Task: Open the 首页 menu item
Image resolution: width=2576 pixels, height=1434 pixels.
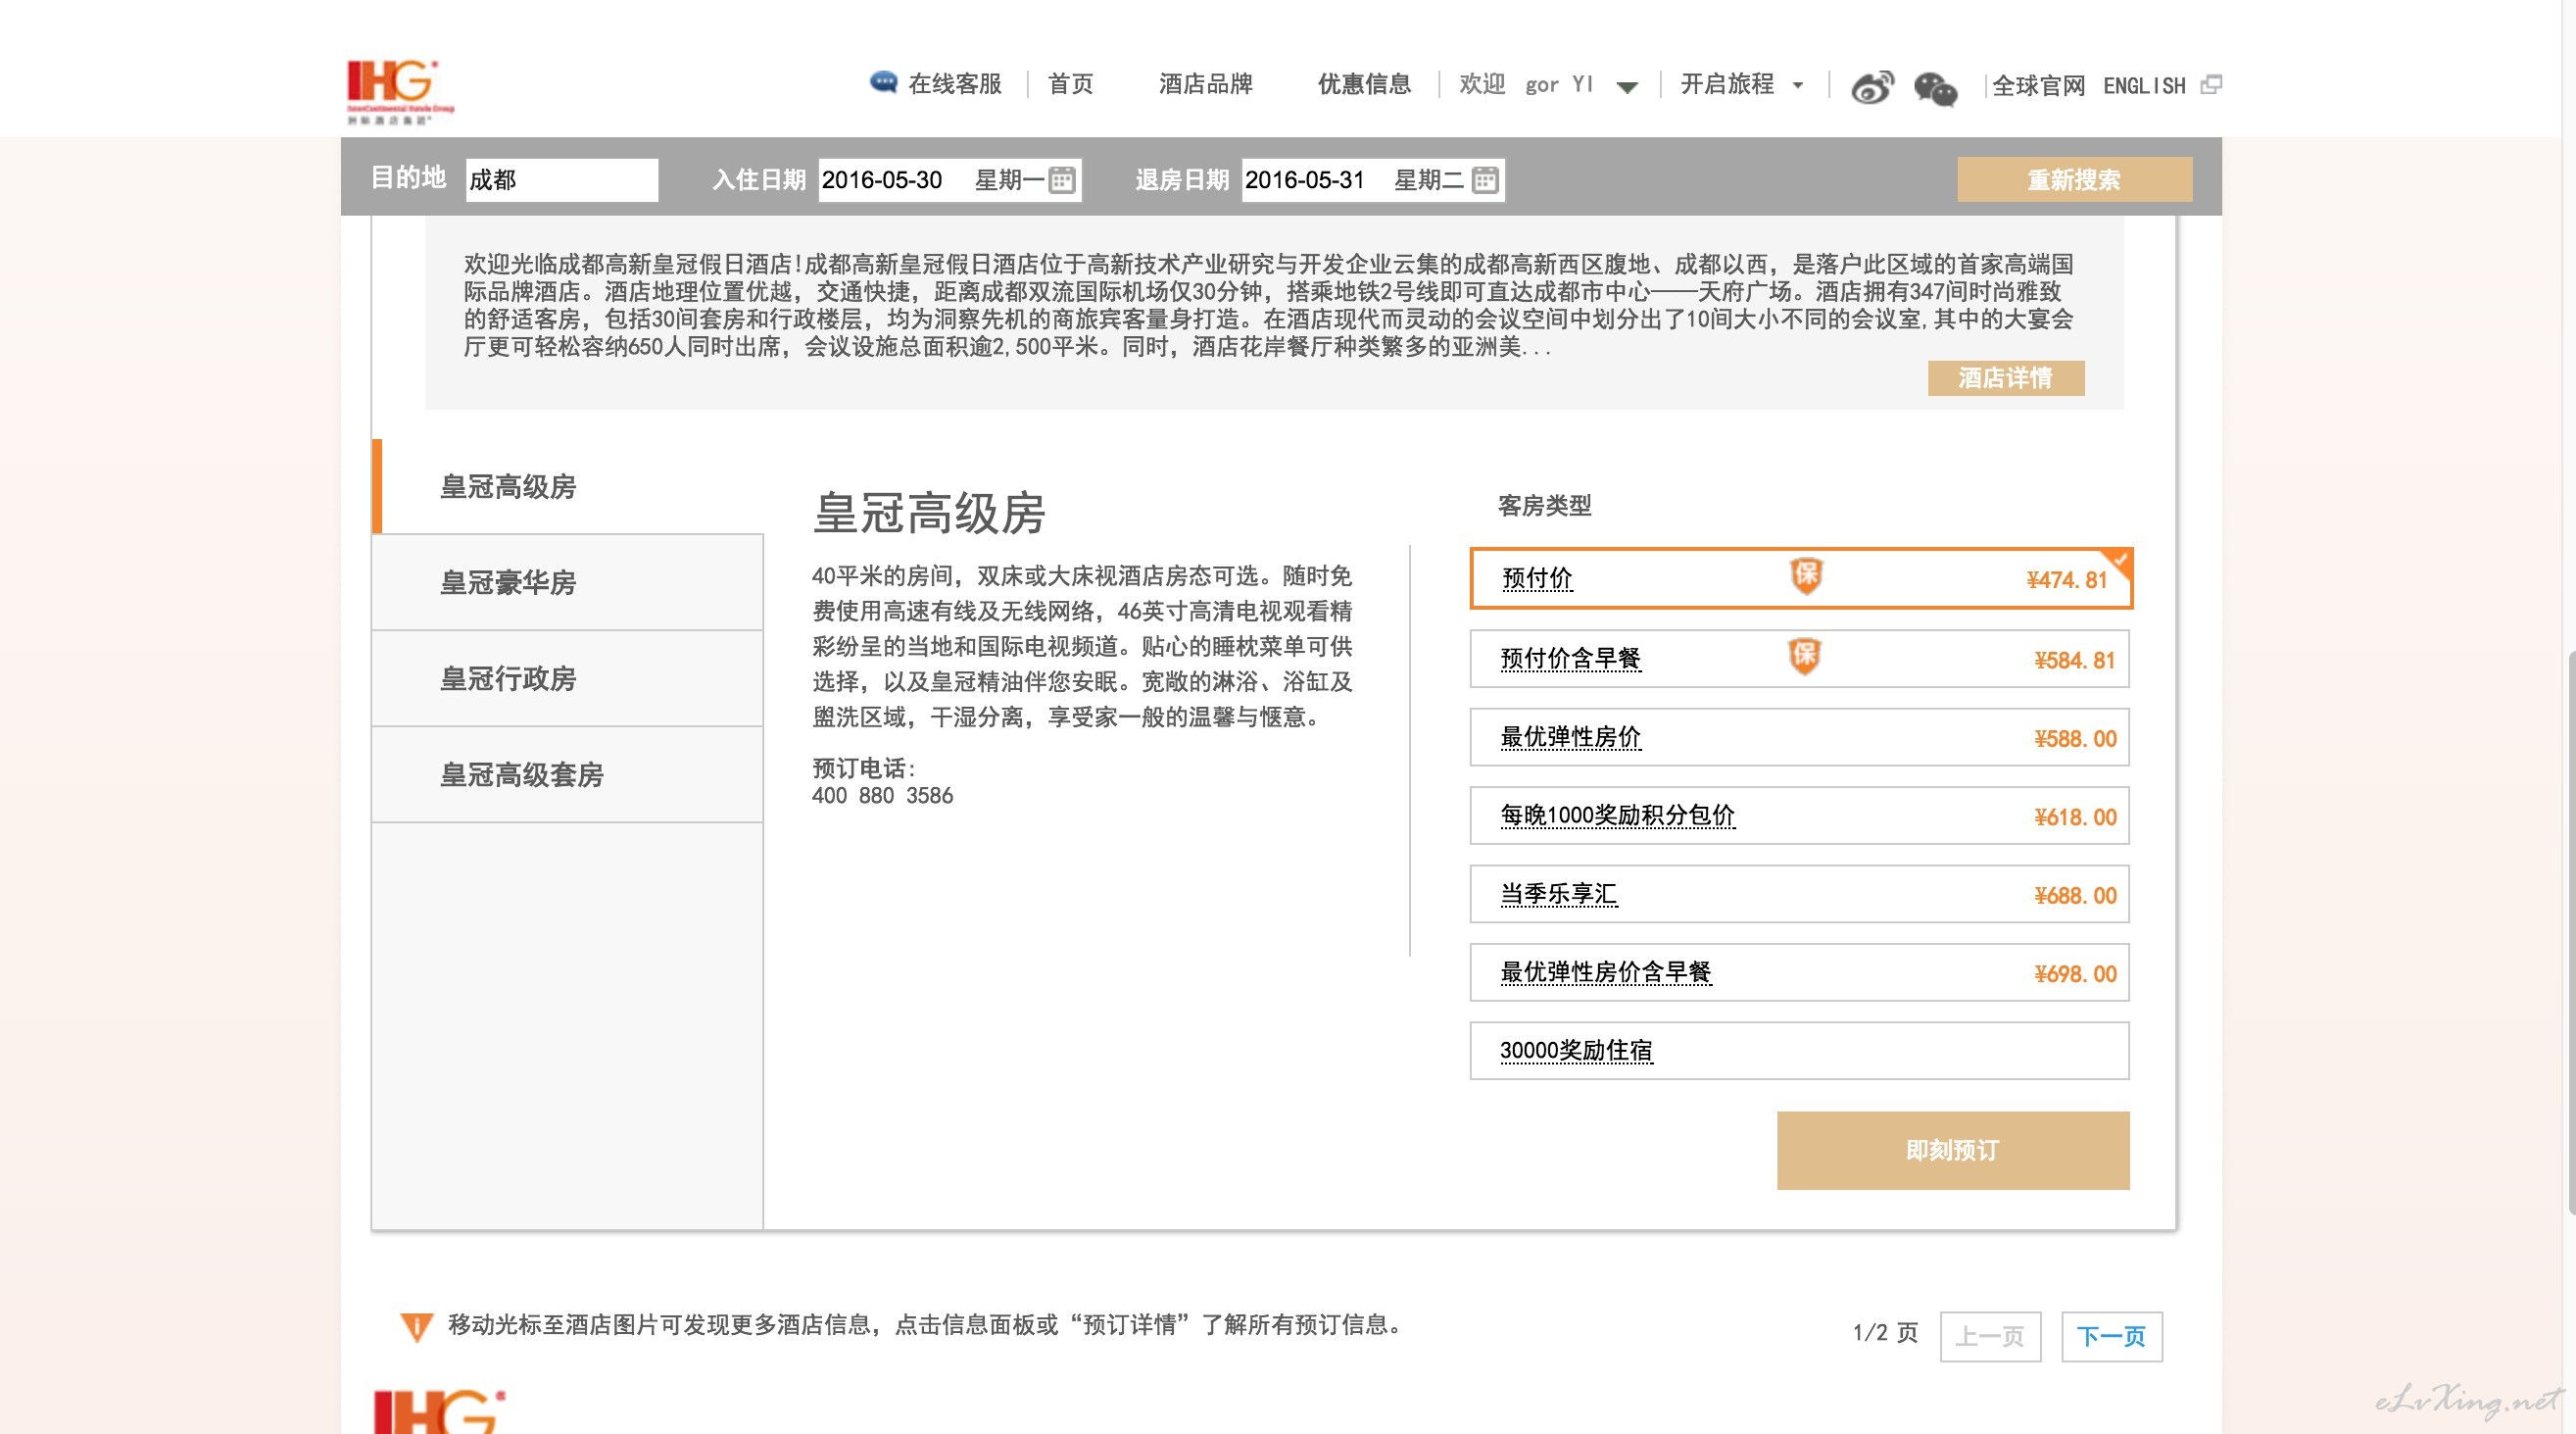Action: [x=1071, y=84]
